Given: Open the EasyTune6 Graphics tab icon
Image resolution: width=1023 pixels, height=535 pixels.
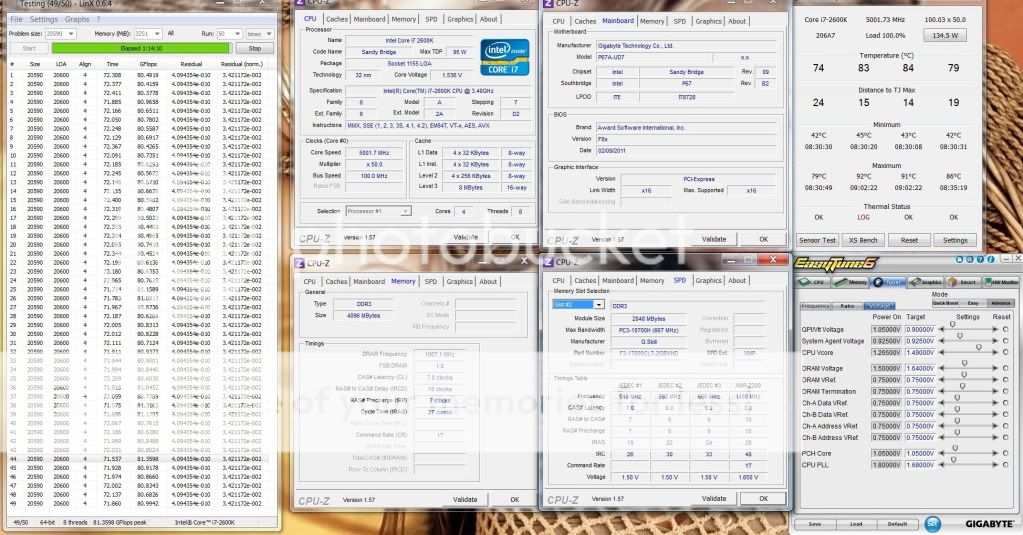Looking at the screenshot, I should point(925,283).
